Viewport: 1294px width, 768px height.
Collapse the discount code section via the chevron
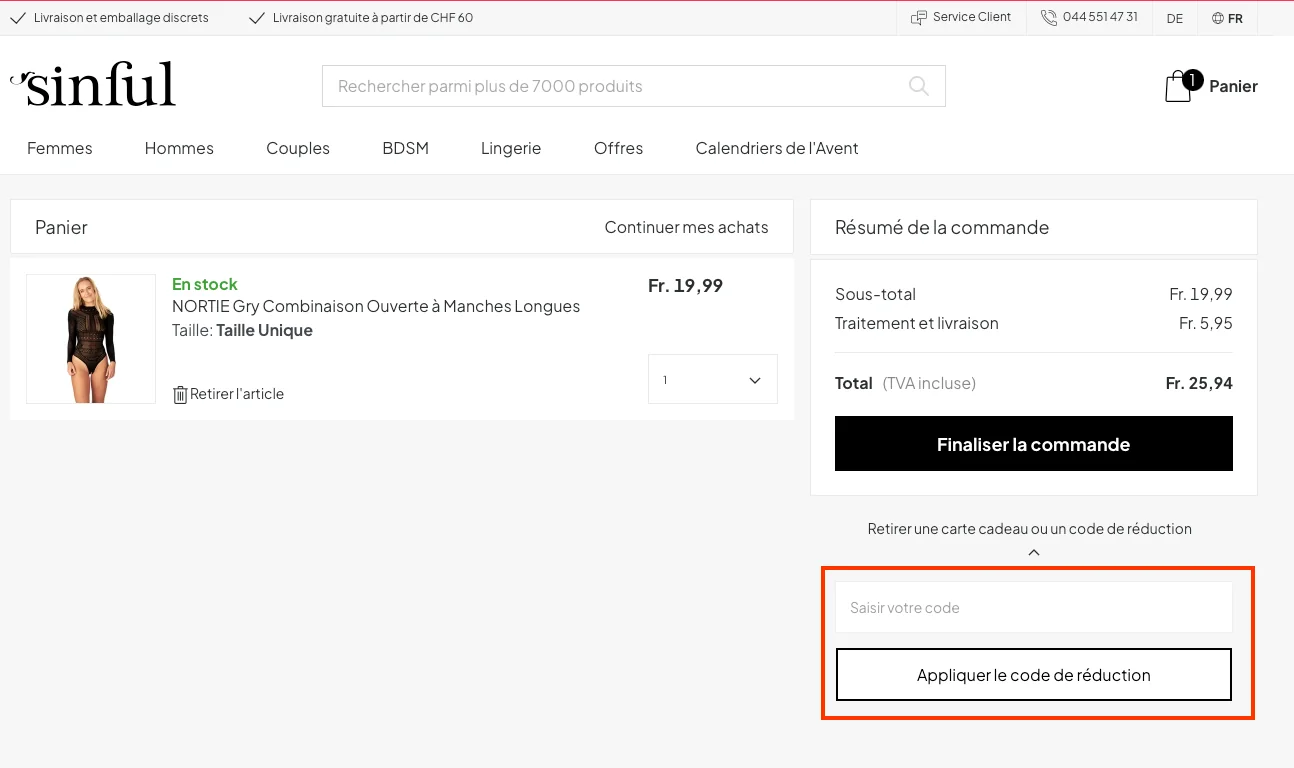pyautogui.click(x=1033, y=551)
